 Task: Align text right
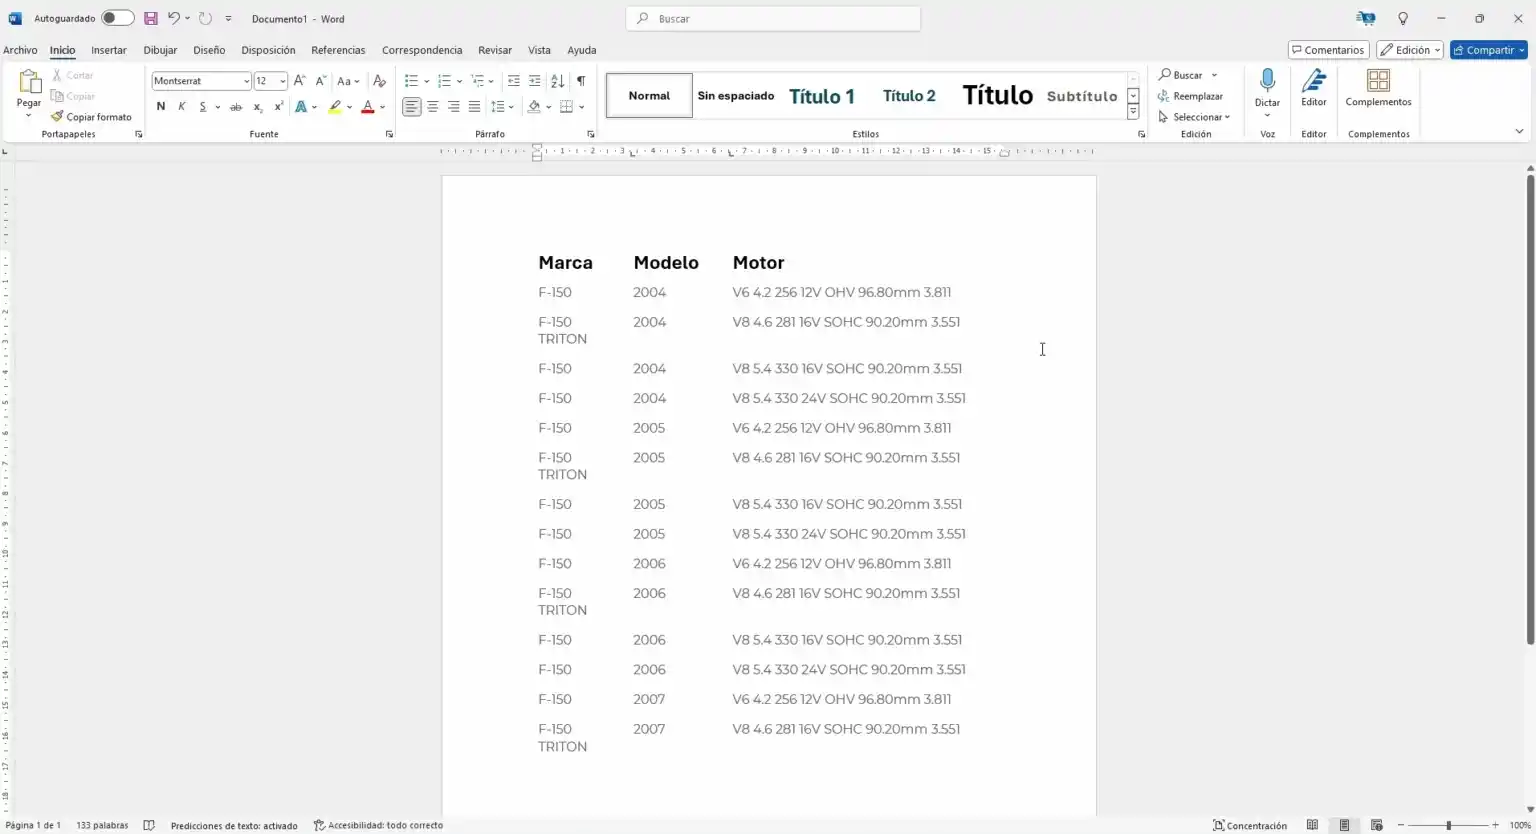[x=454, y=107]
